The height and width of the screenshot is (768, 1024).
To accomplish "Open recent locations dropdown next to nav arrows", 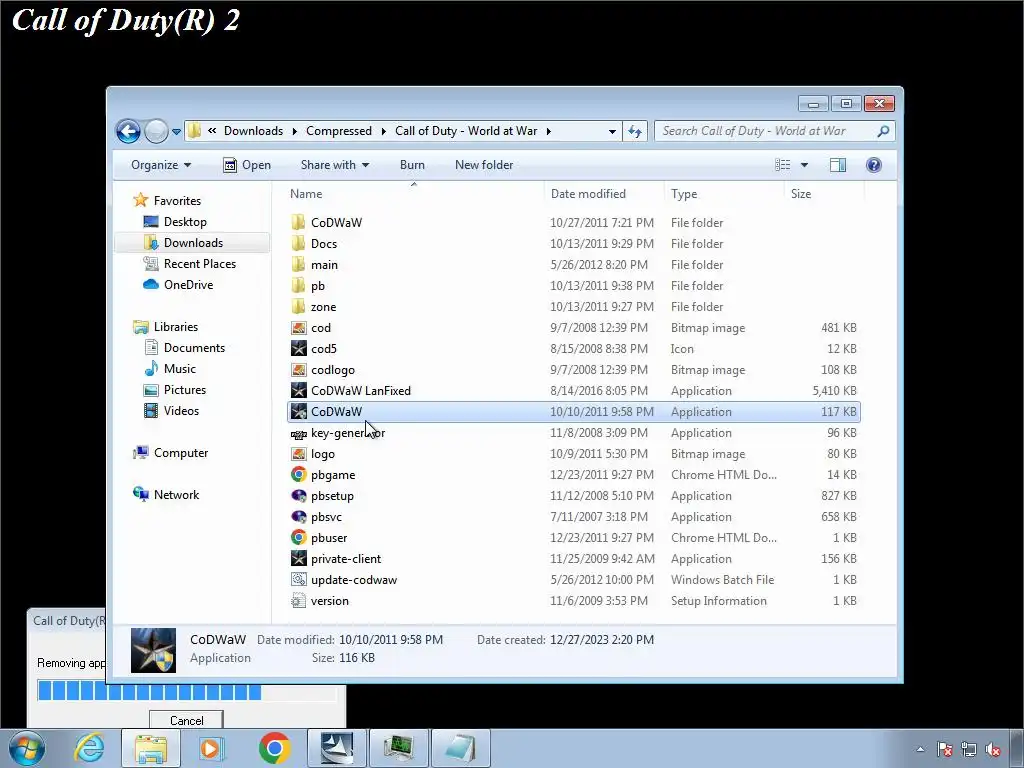I will (176, 132).
